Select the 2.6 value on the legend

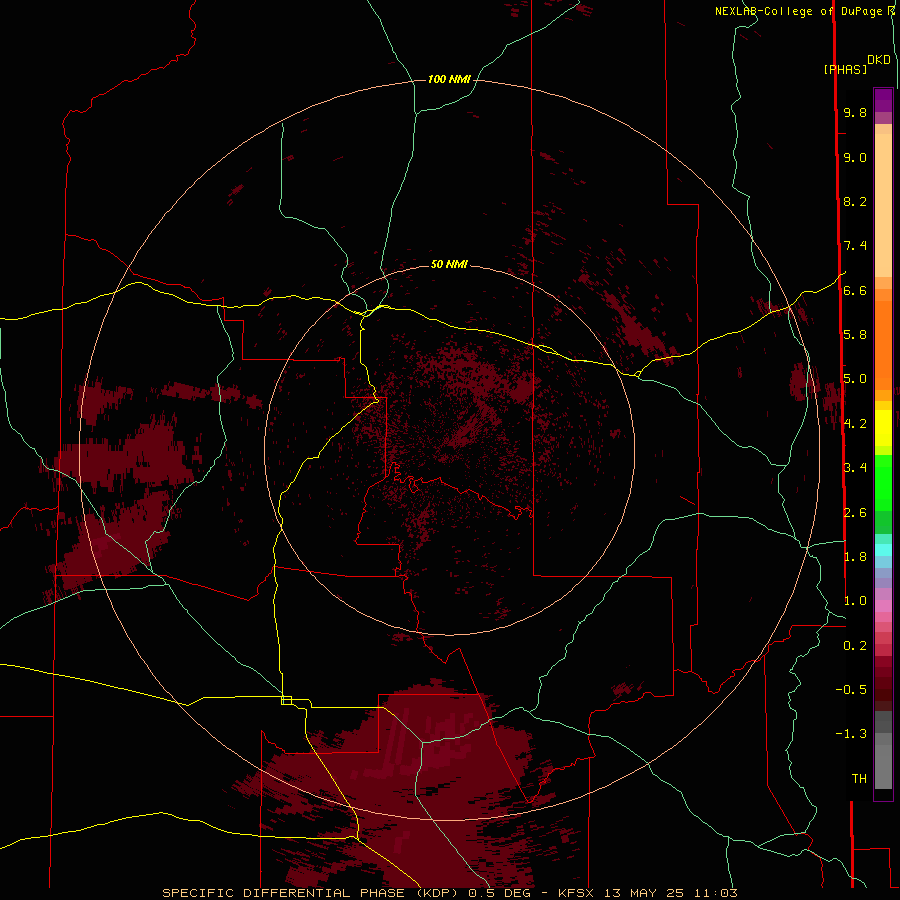pos(855,513)
